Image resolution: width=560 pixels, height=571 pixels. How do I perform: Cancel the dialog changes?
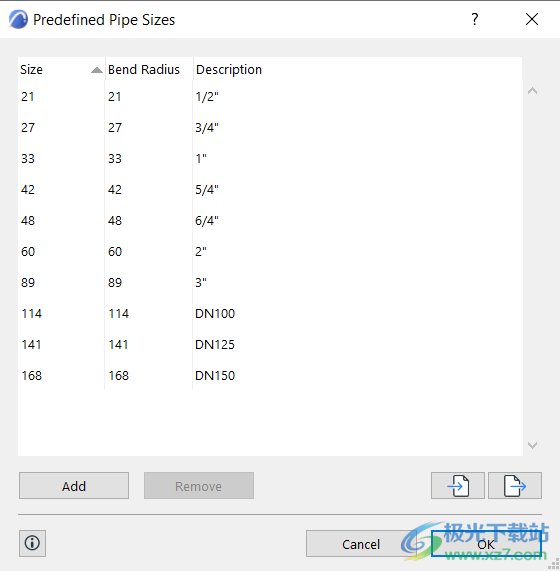[x=361, y=544]
